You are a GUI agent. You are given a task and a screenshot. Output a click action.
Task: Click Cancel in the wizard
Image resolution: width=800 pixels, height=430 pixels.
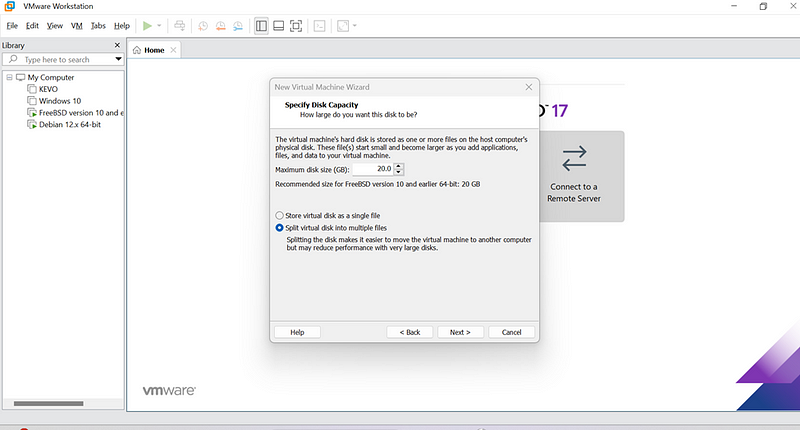[x=511, y=332]
